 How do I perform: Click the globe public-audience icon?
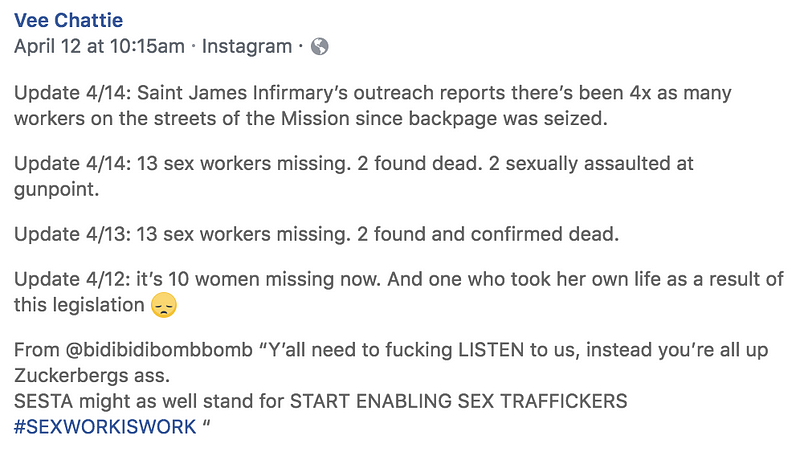[320, 46]
